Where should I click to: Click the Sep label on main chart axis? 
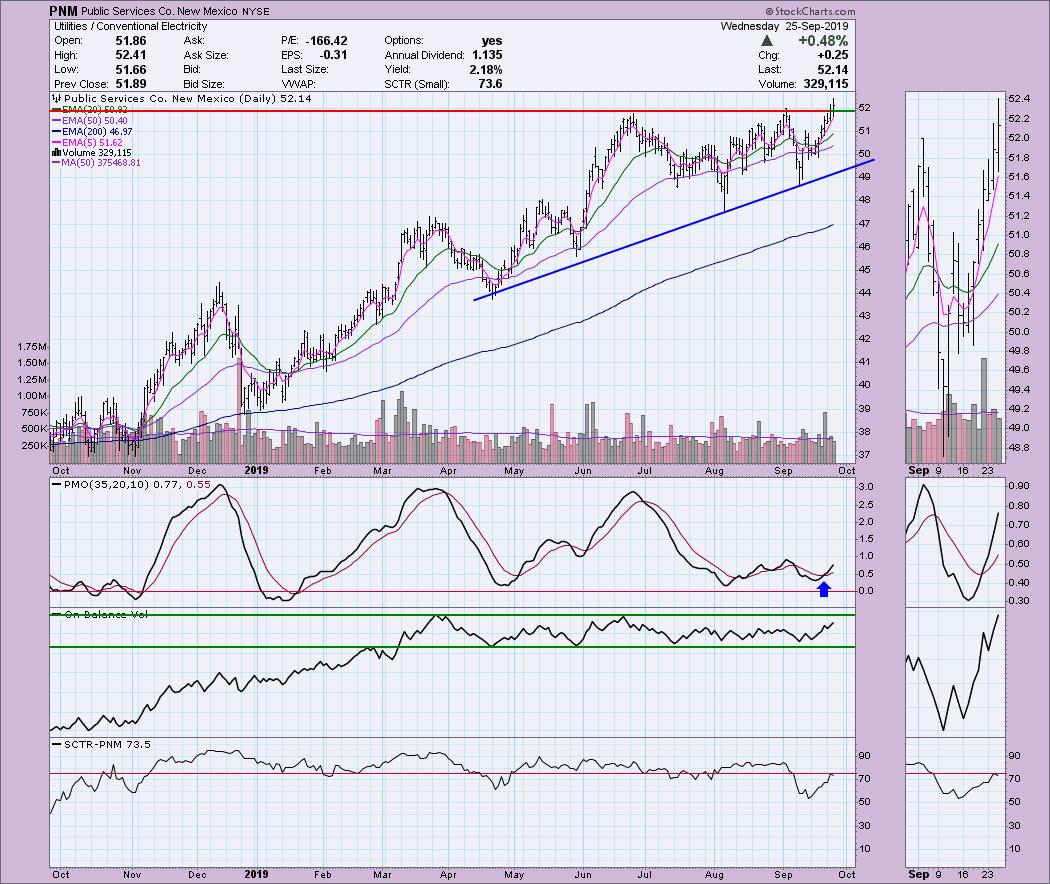coord(781,467)
